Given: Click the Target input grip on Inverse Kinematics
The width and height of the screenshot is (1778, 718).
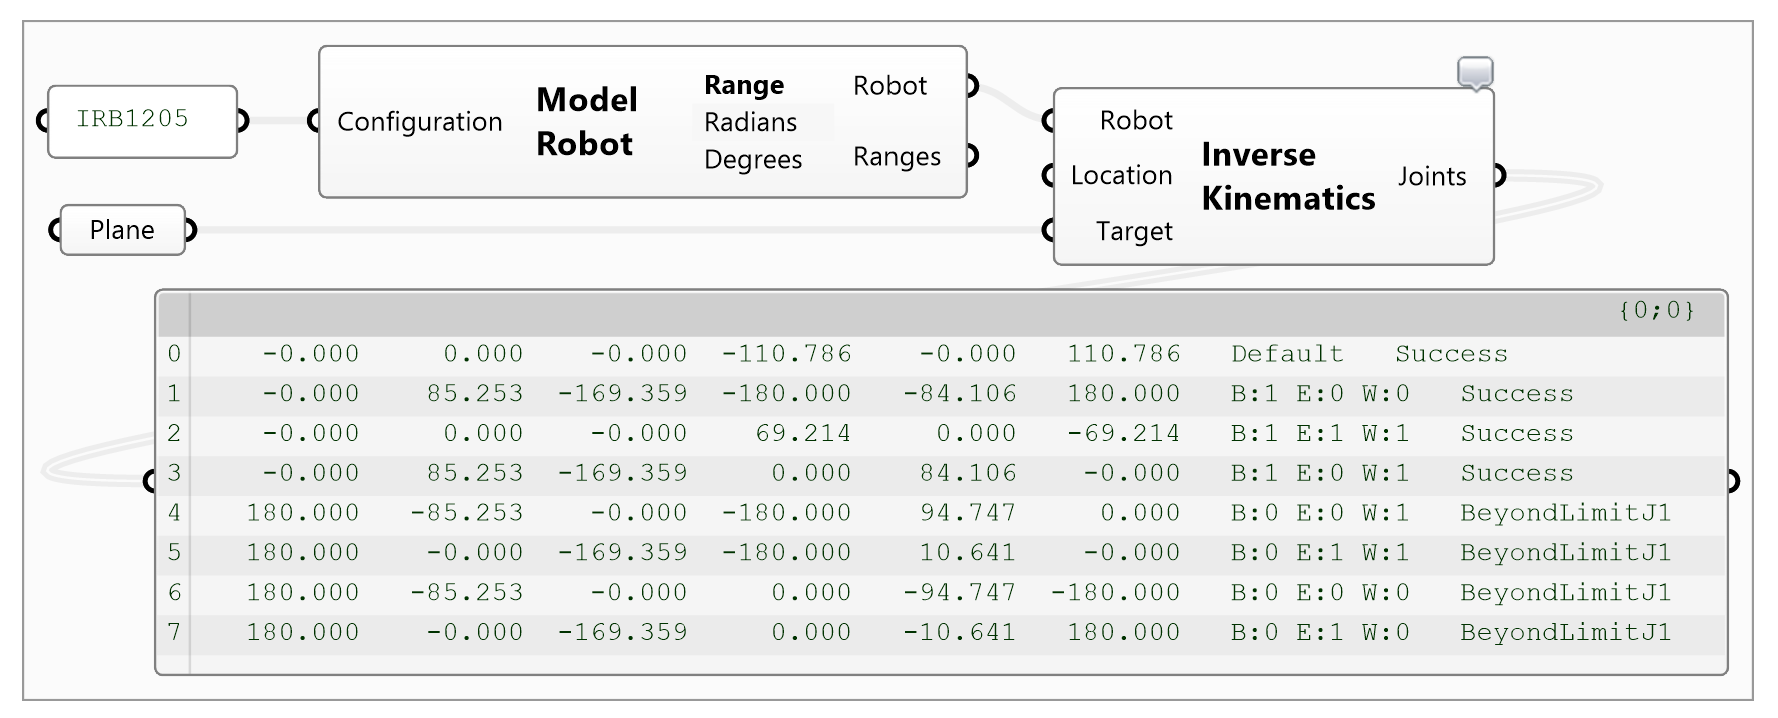Looking at the screenshot, I should click(x=1047, y=231).
